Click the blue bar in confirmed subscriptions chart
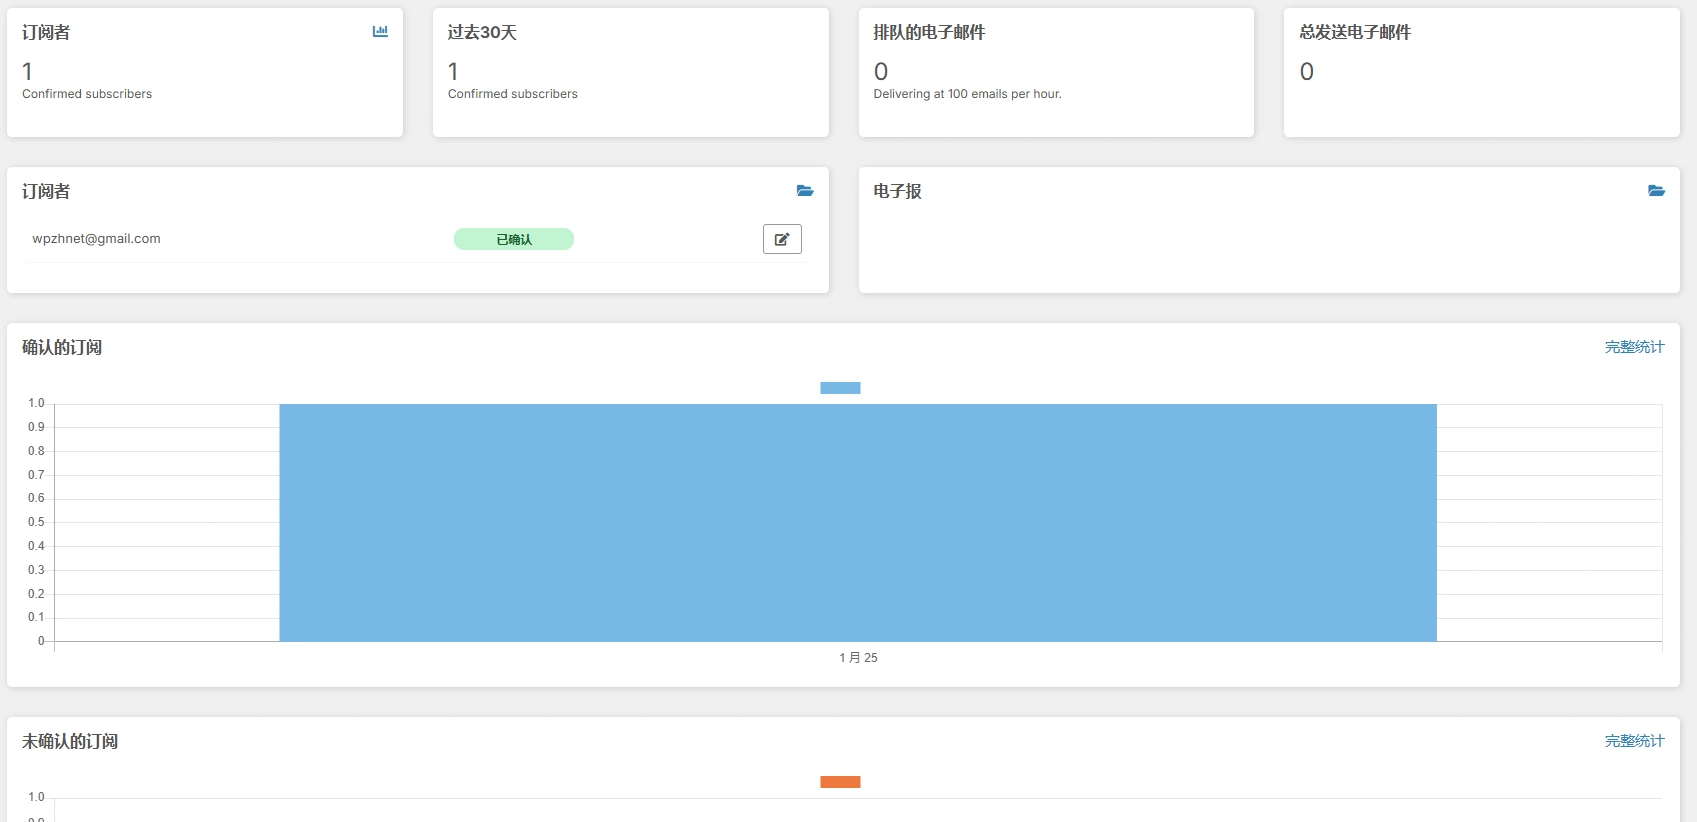 click(858, 522)
